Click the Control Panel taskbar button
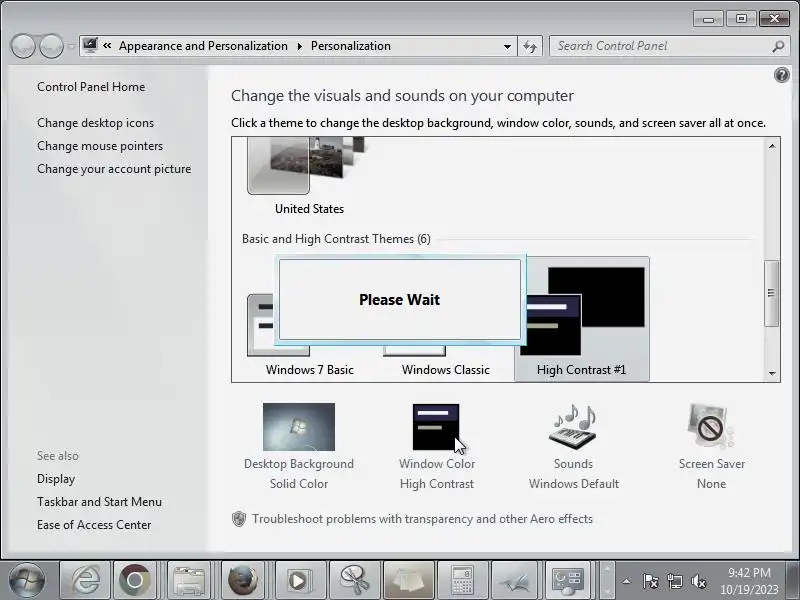Screen dimensions: 800x600 [x=568, y=580]
